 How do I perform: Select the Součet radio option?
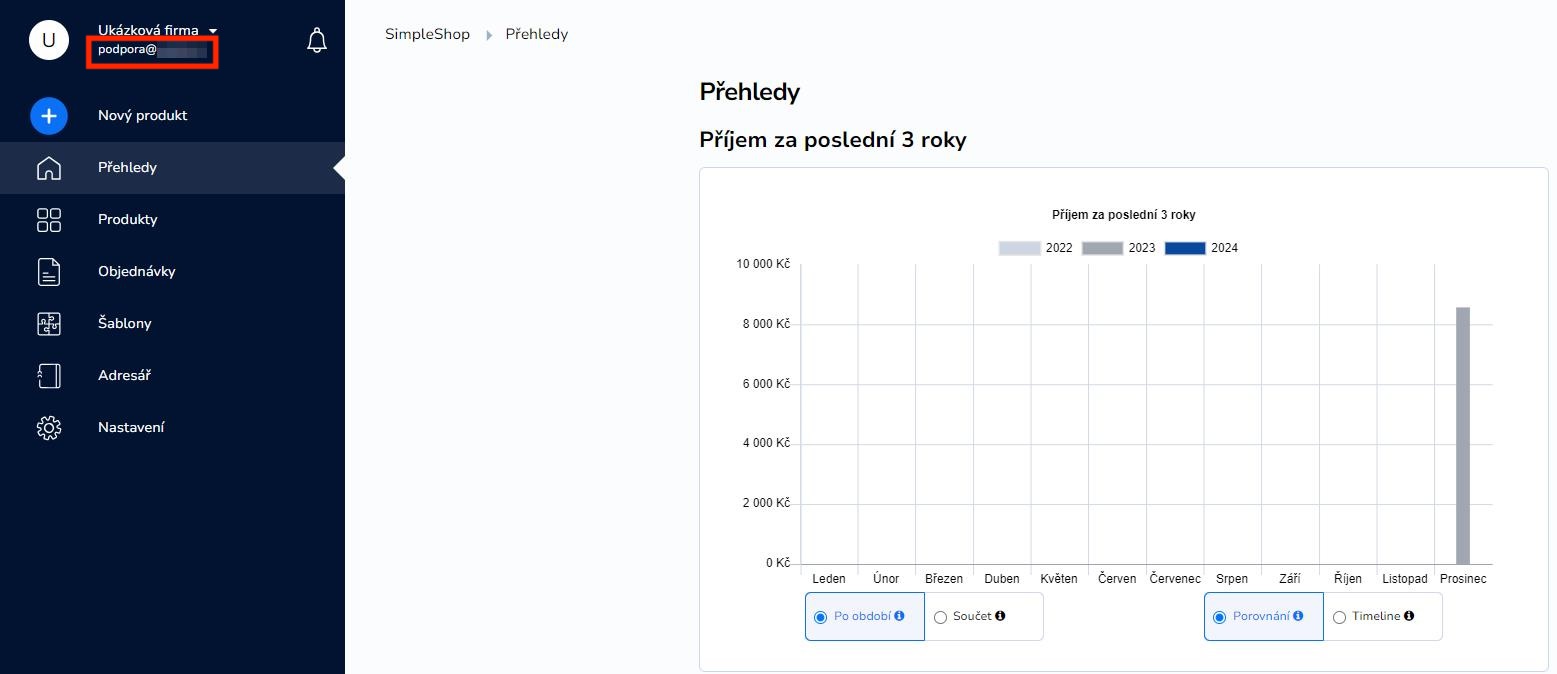click(940, 617)
